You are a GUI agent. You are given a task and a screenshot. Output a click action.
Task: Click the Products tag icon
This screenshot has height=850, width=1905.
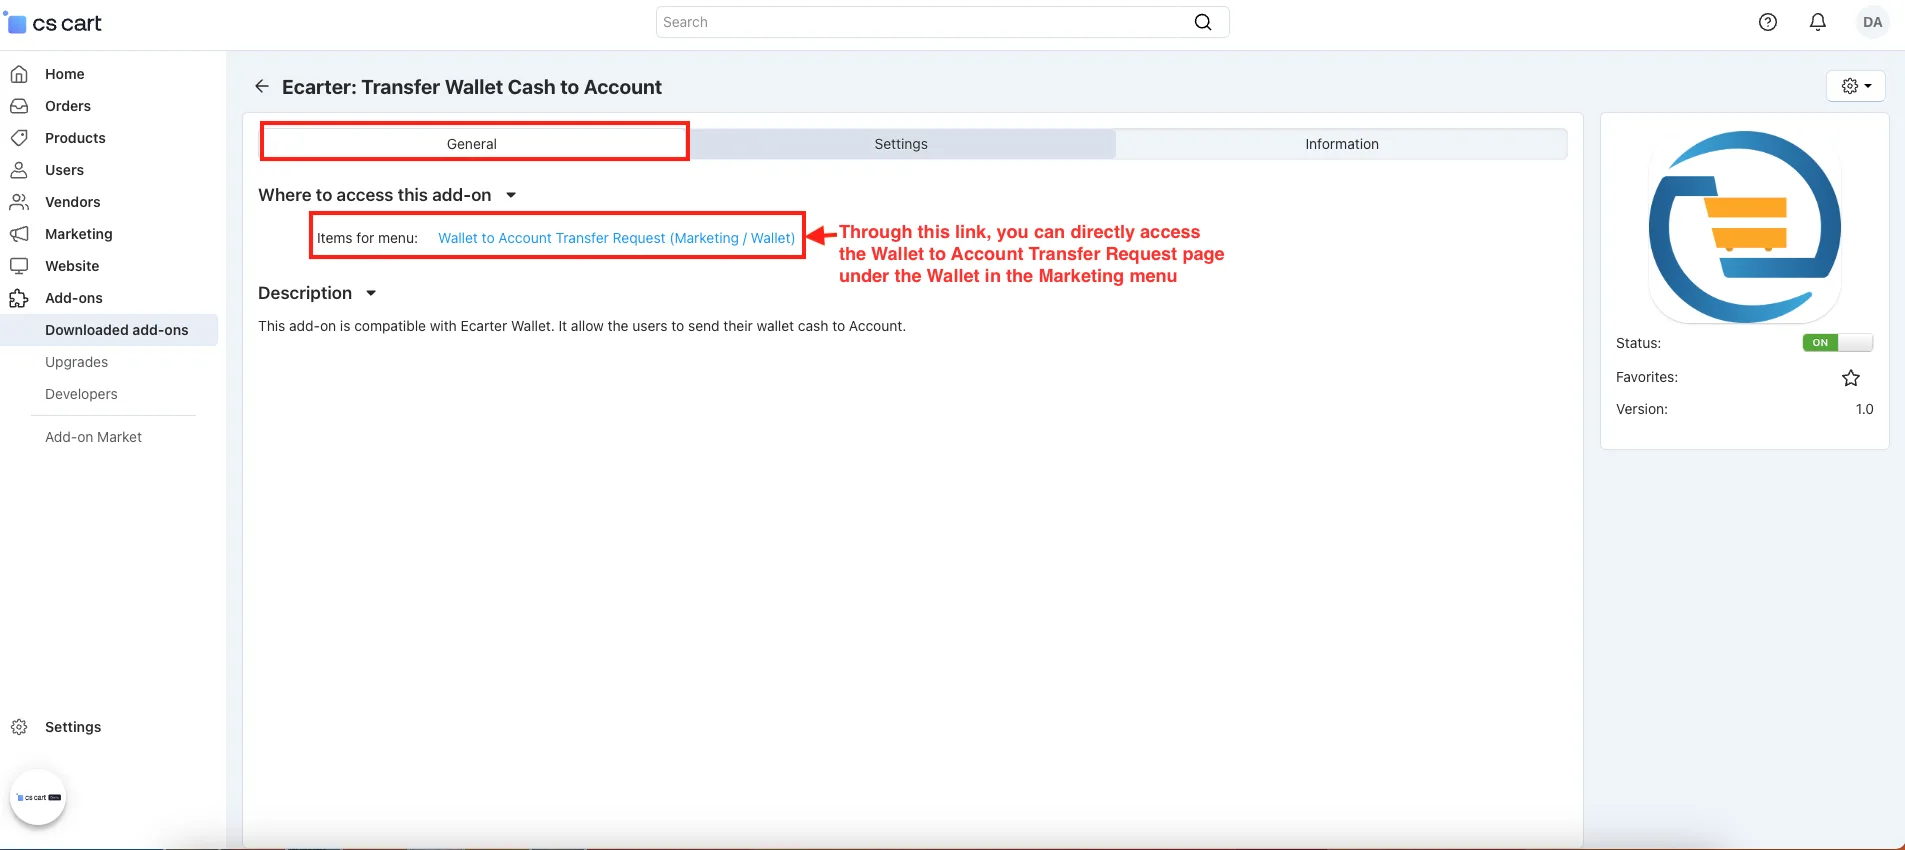pyautogui.click(x=19, y=138)
